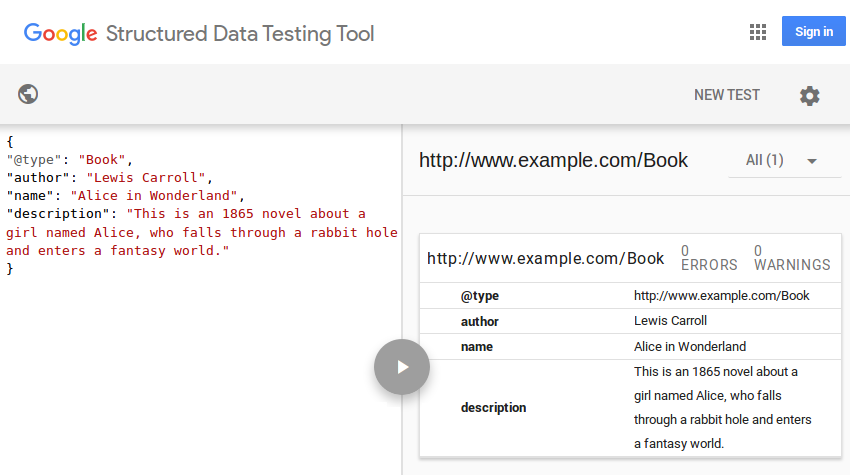Click the closing brace in the code editor
Viewport: 850px width, 475px height.
[x=10, y=268]
